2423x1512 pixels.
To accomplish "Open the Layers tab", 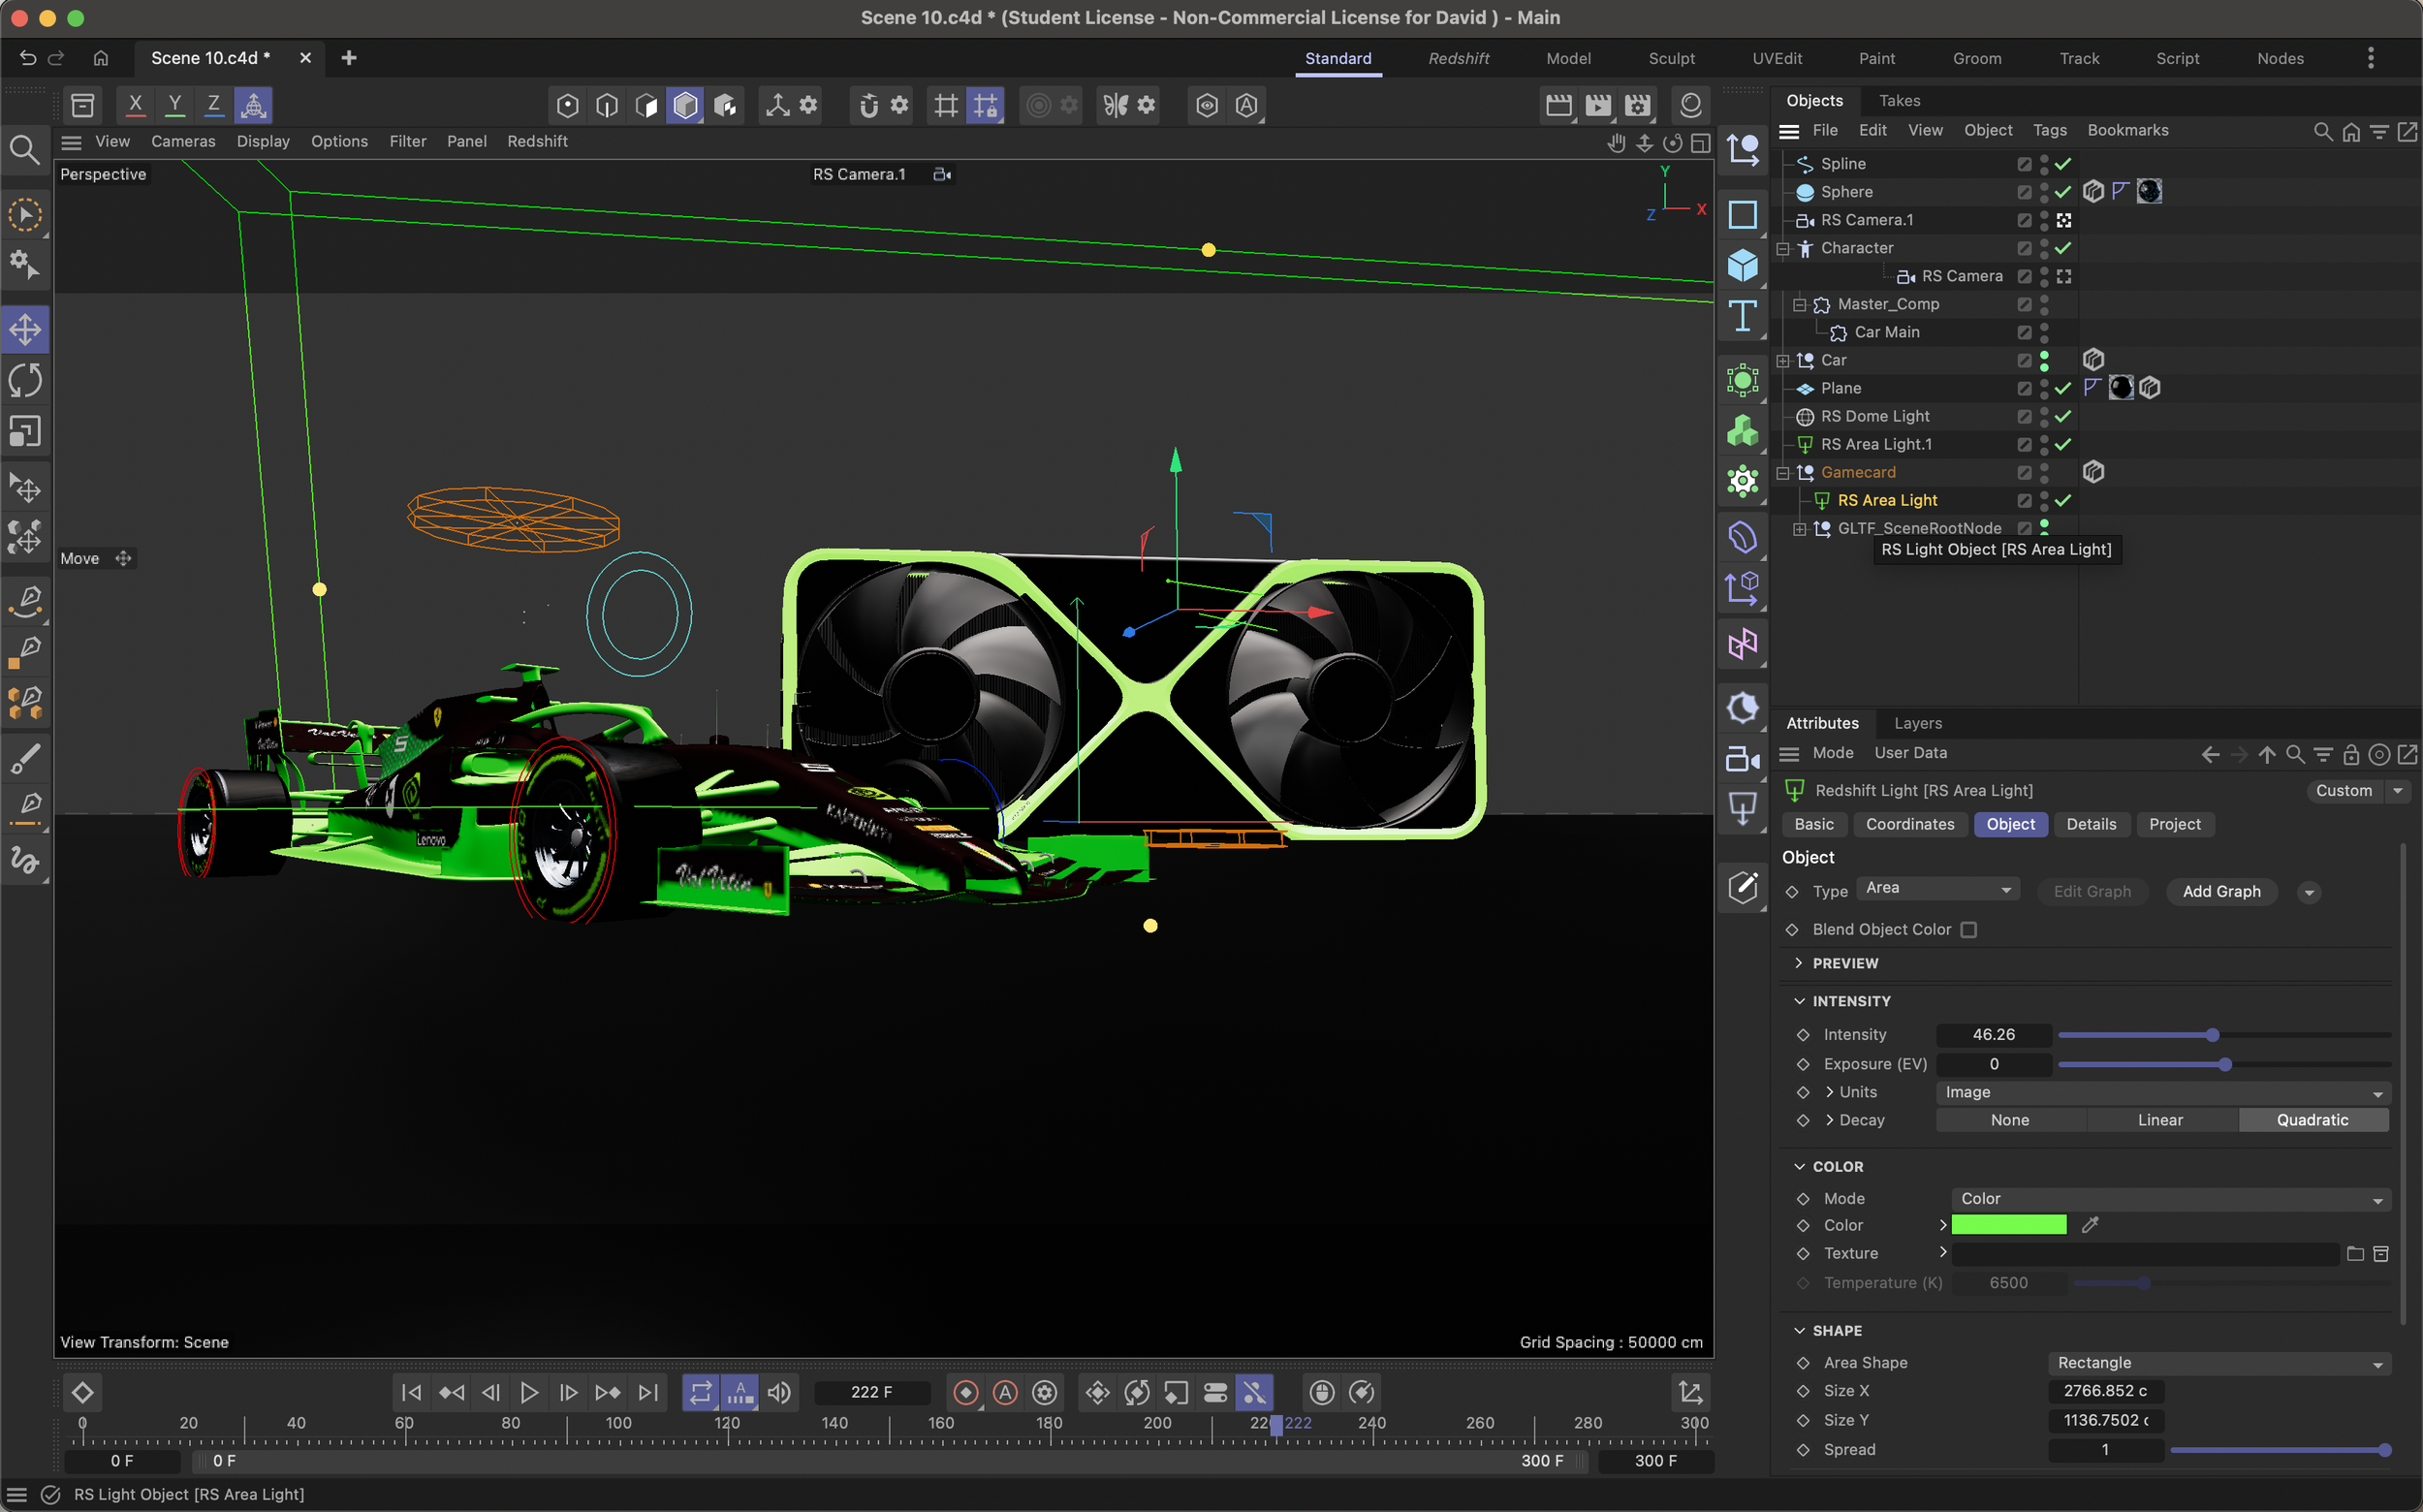I will [1917, 723].
